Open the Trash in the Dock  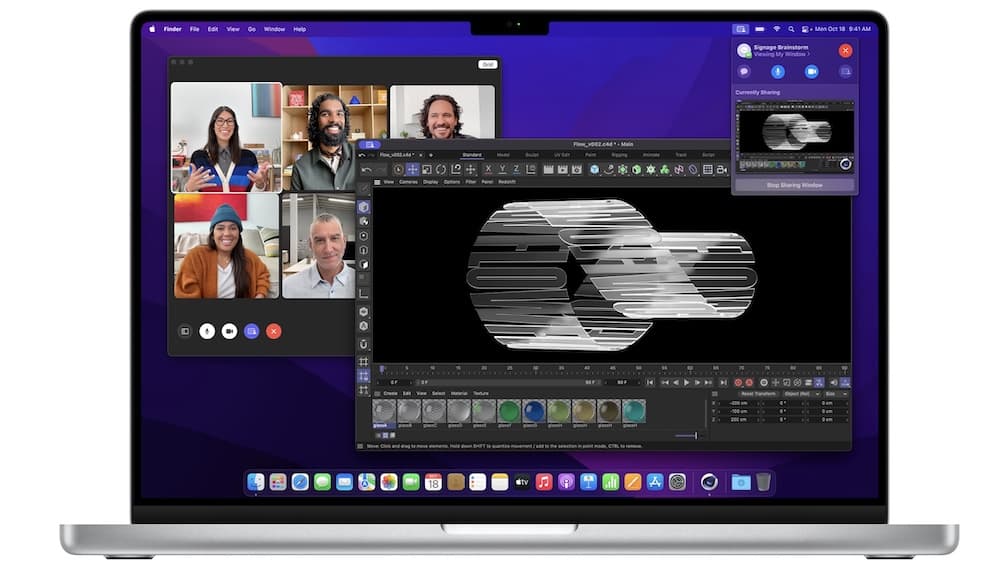coord(763,482)
